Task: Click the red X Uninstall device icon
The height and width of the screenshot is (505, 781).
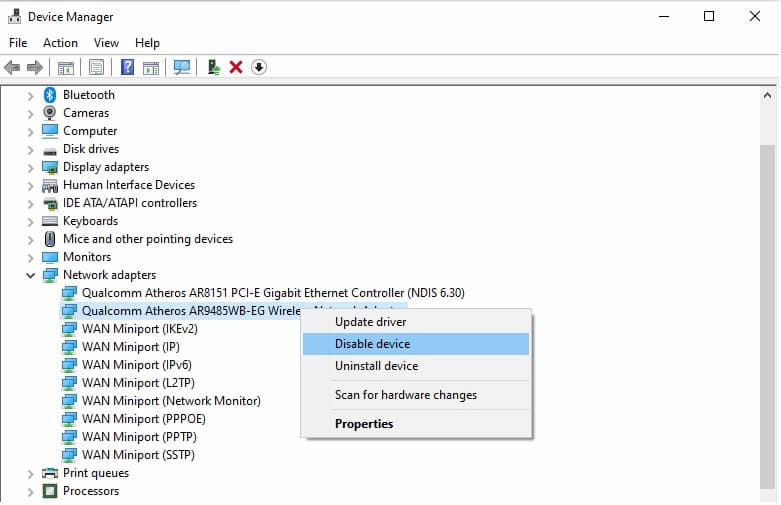Action: click(236, 67)
